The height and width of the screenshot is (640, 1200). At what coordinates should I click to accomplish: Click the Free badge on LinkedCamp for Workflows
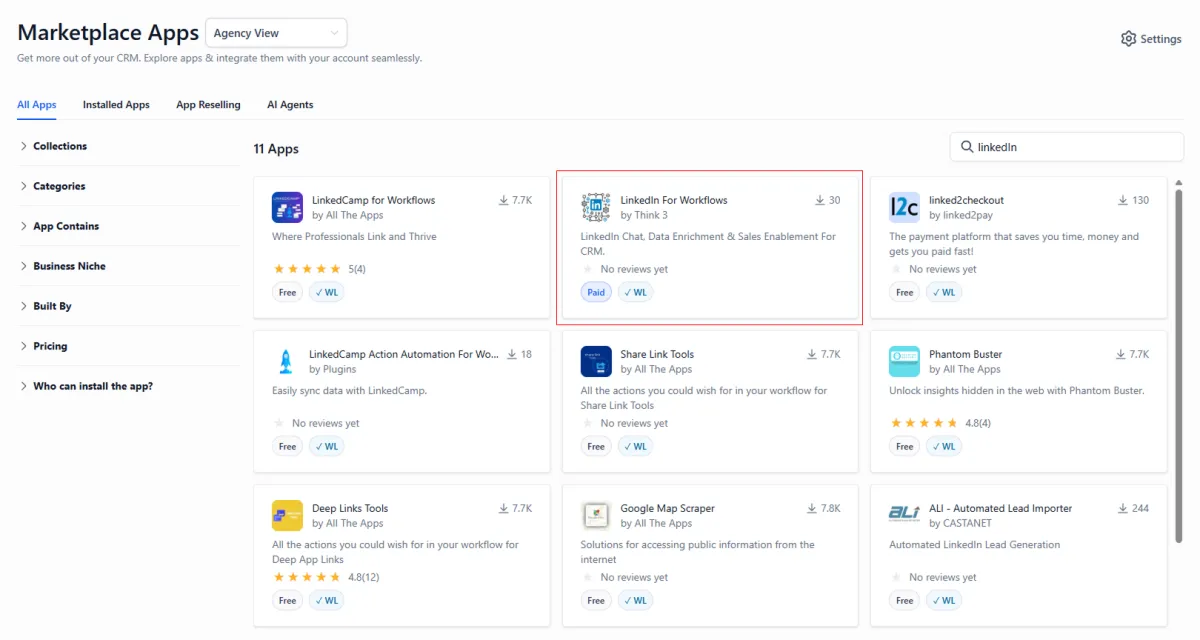[288, 293]
